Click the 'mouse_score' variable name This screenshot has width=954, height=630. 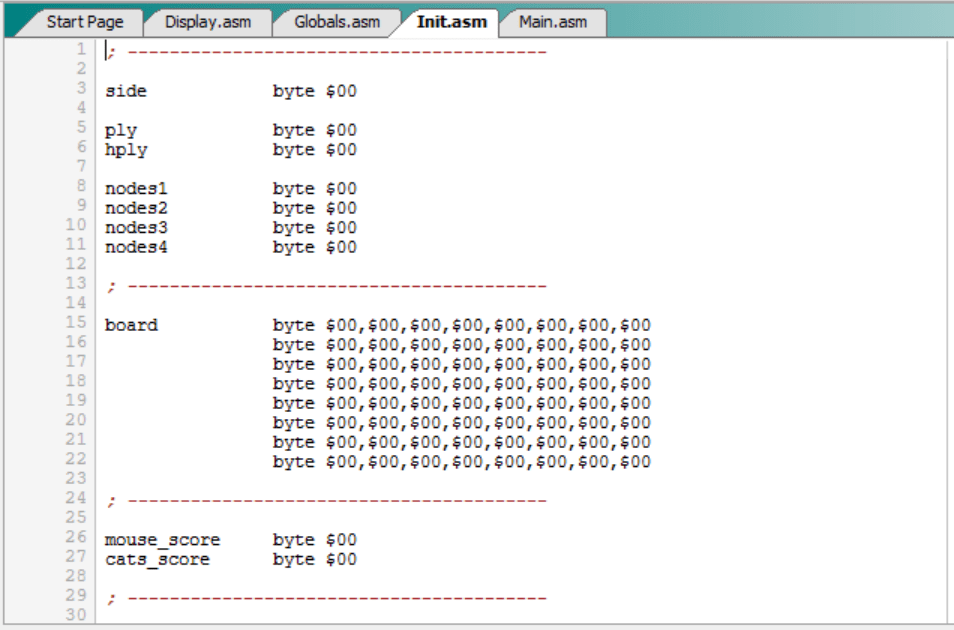coord(162,540)
